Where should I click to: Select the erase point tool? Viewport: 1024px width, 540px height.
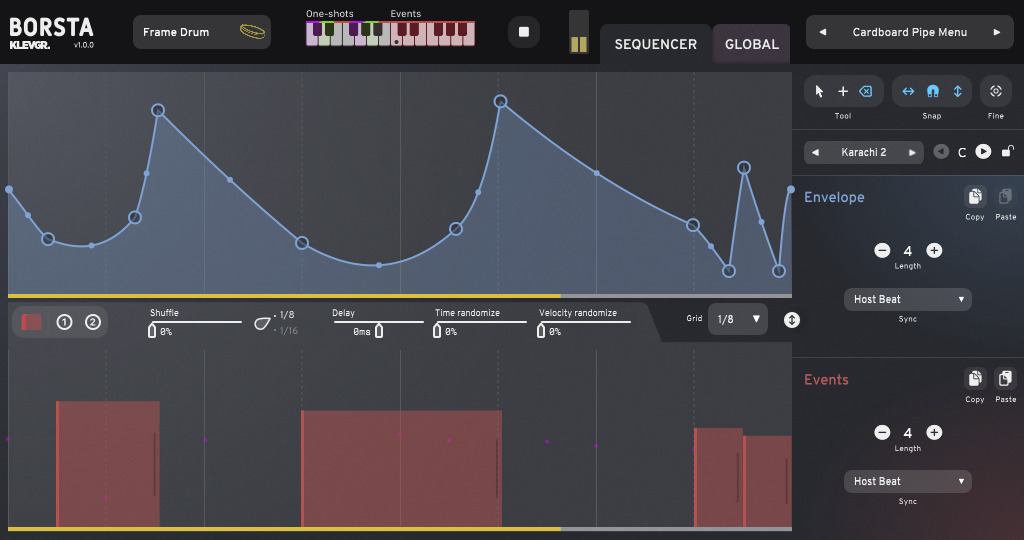(x=866, y=91)
